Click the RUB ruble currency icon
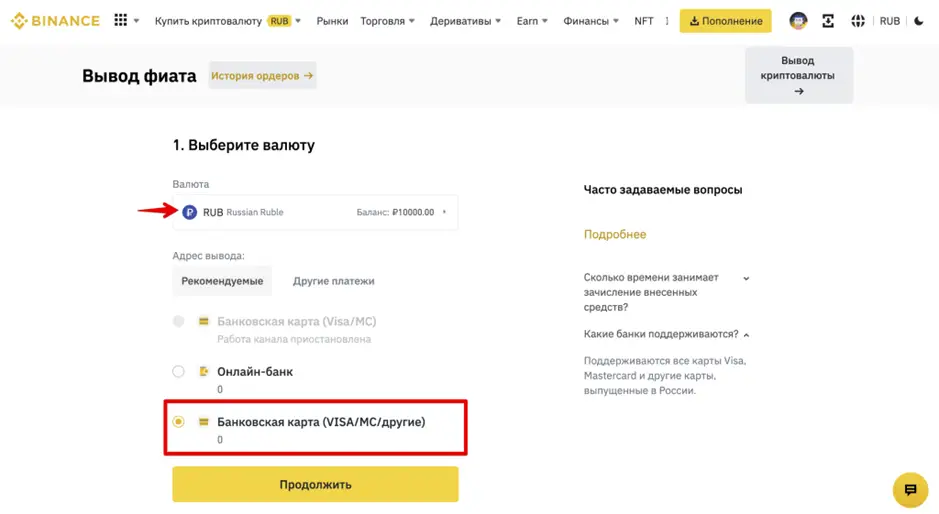 point(189,212)
